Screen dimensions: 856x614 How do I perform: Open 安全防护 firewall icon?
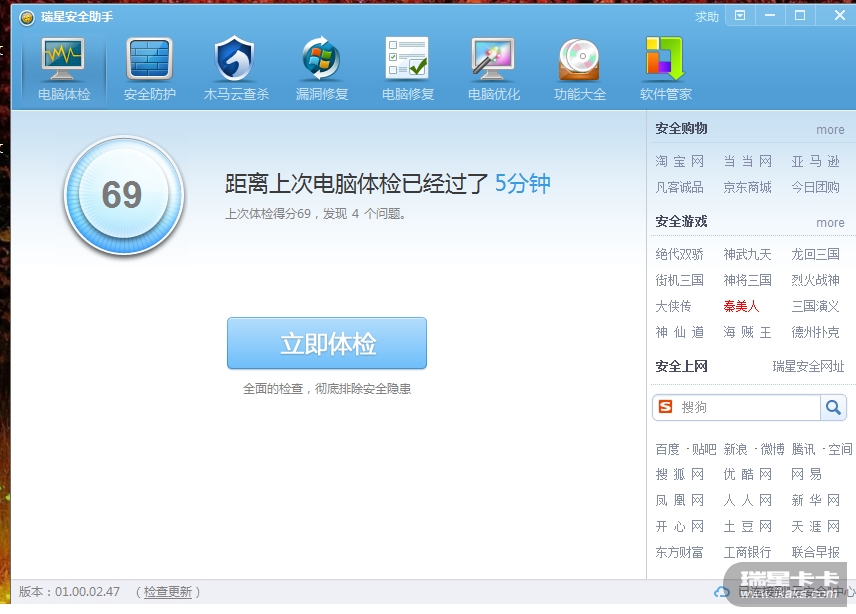149,59
